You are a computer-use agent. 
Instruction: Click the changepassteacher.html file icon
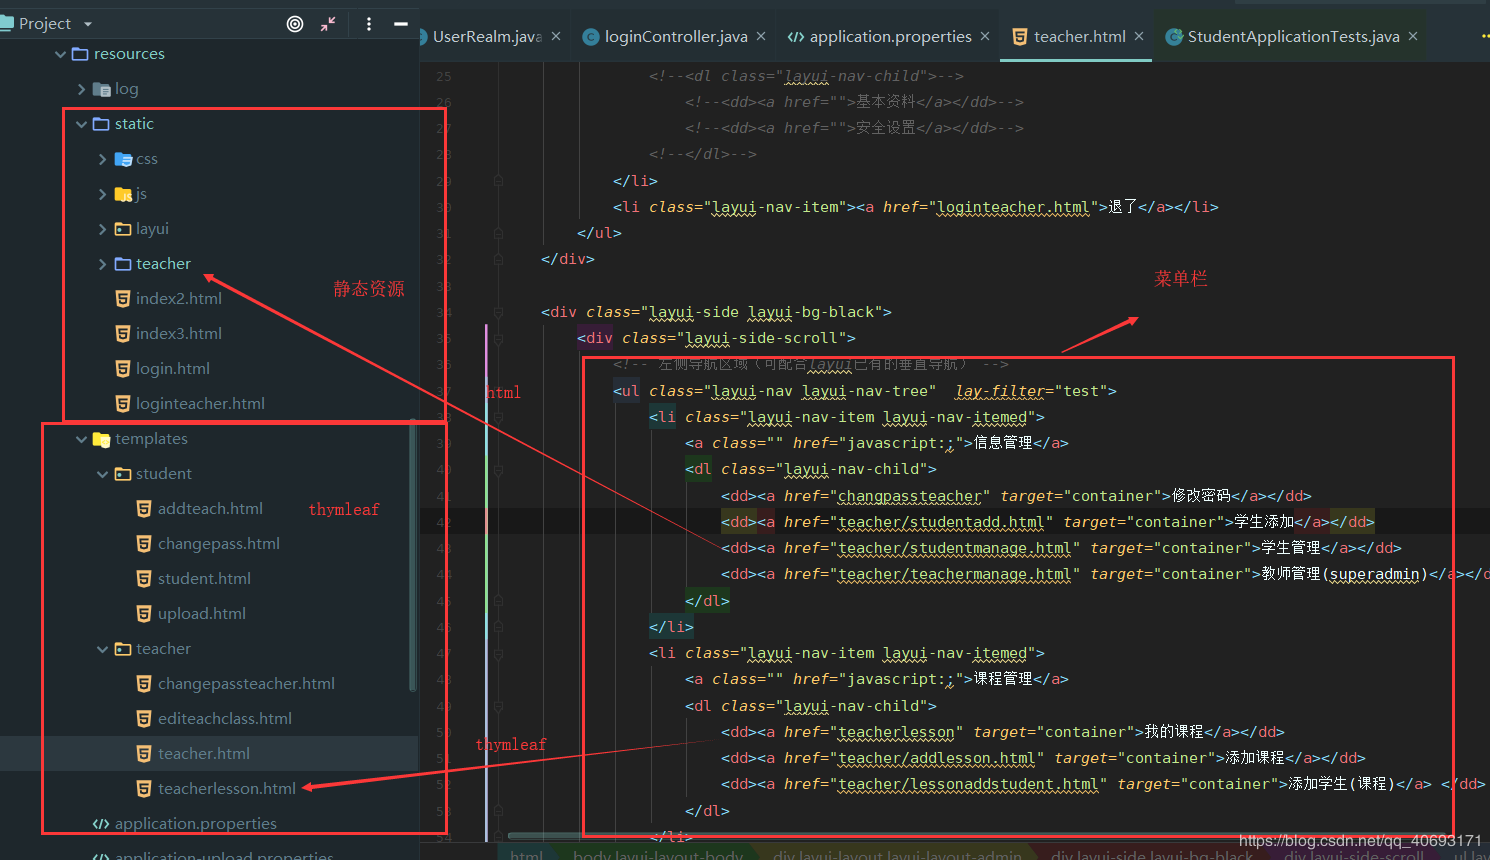tap(144, 684)
